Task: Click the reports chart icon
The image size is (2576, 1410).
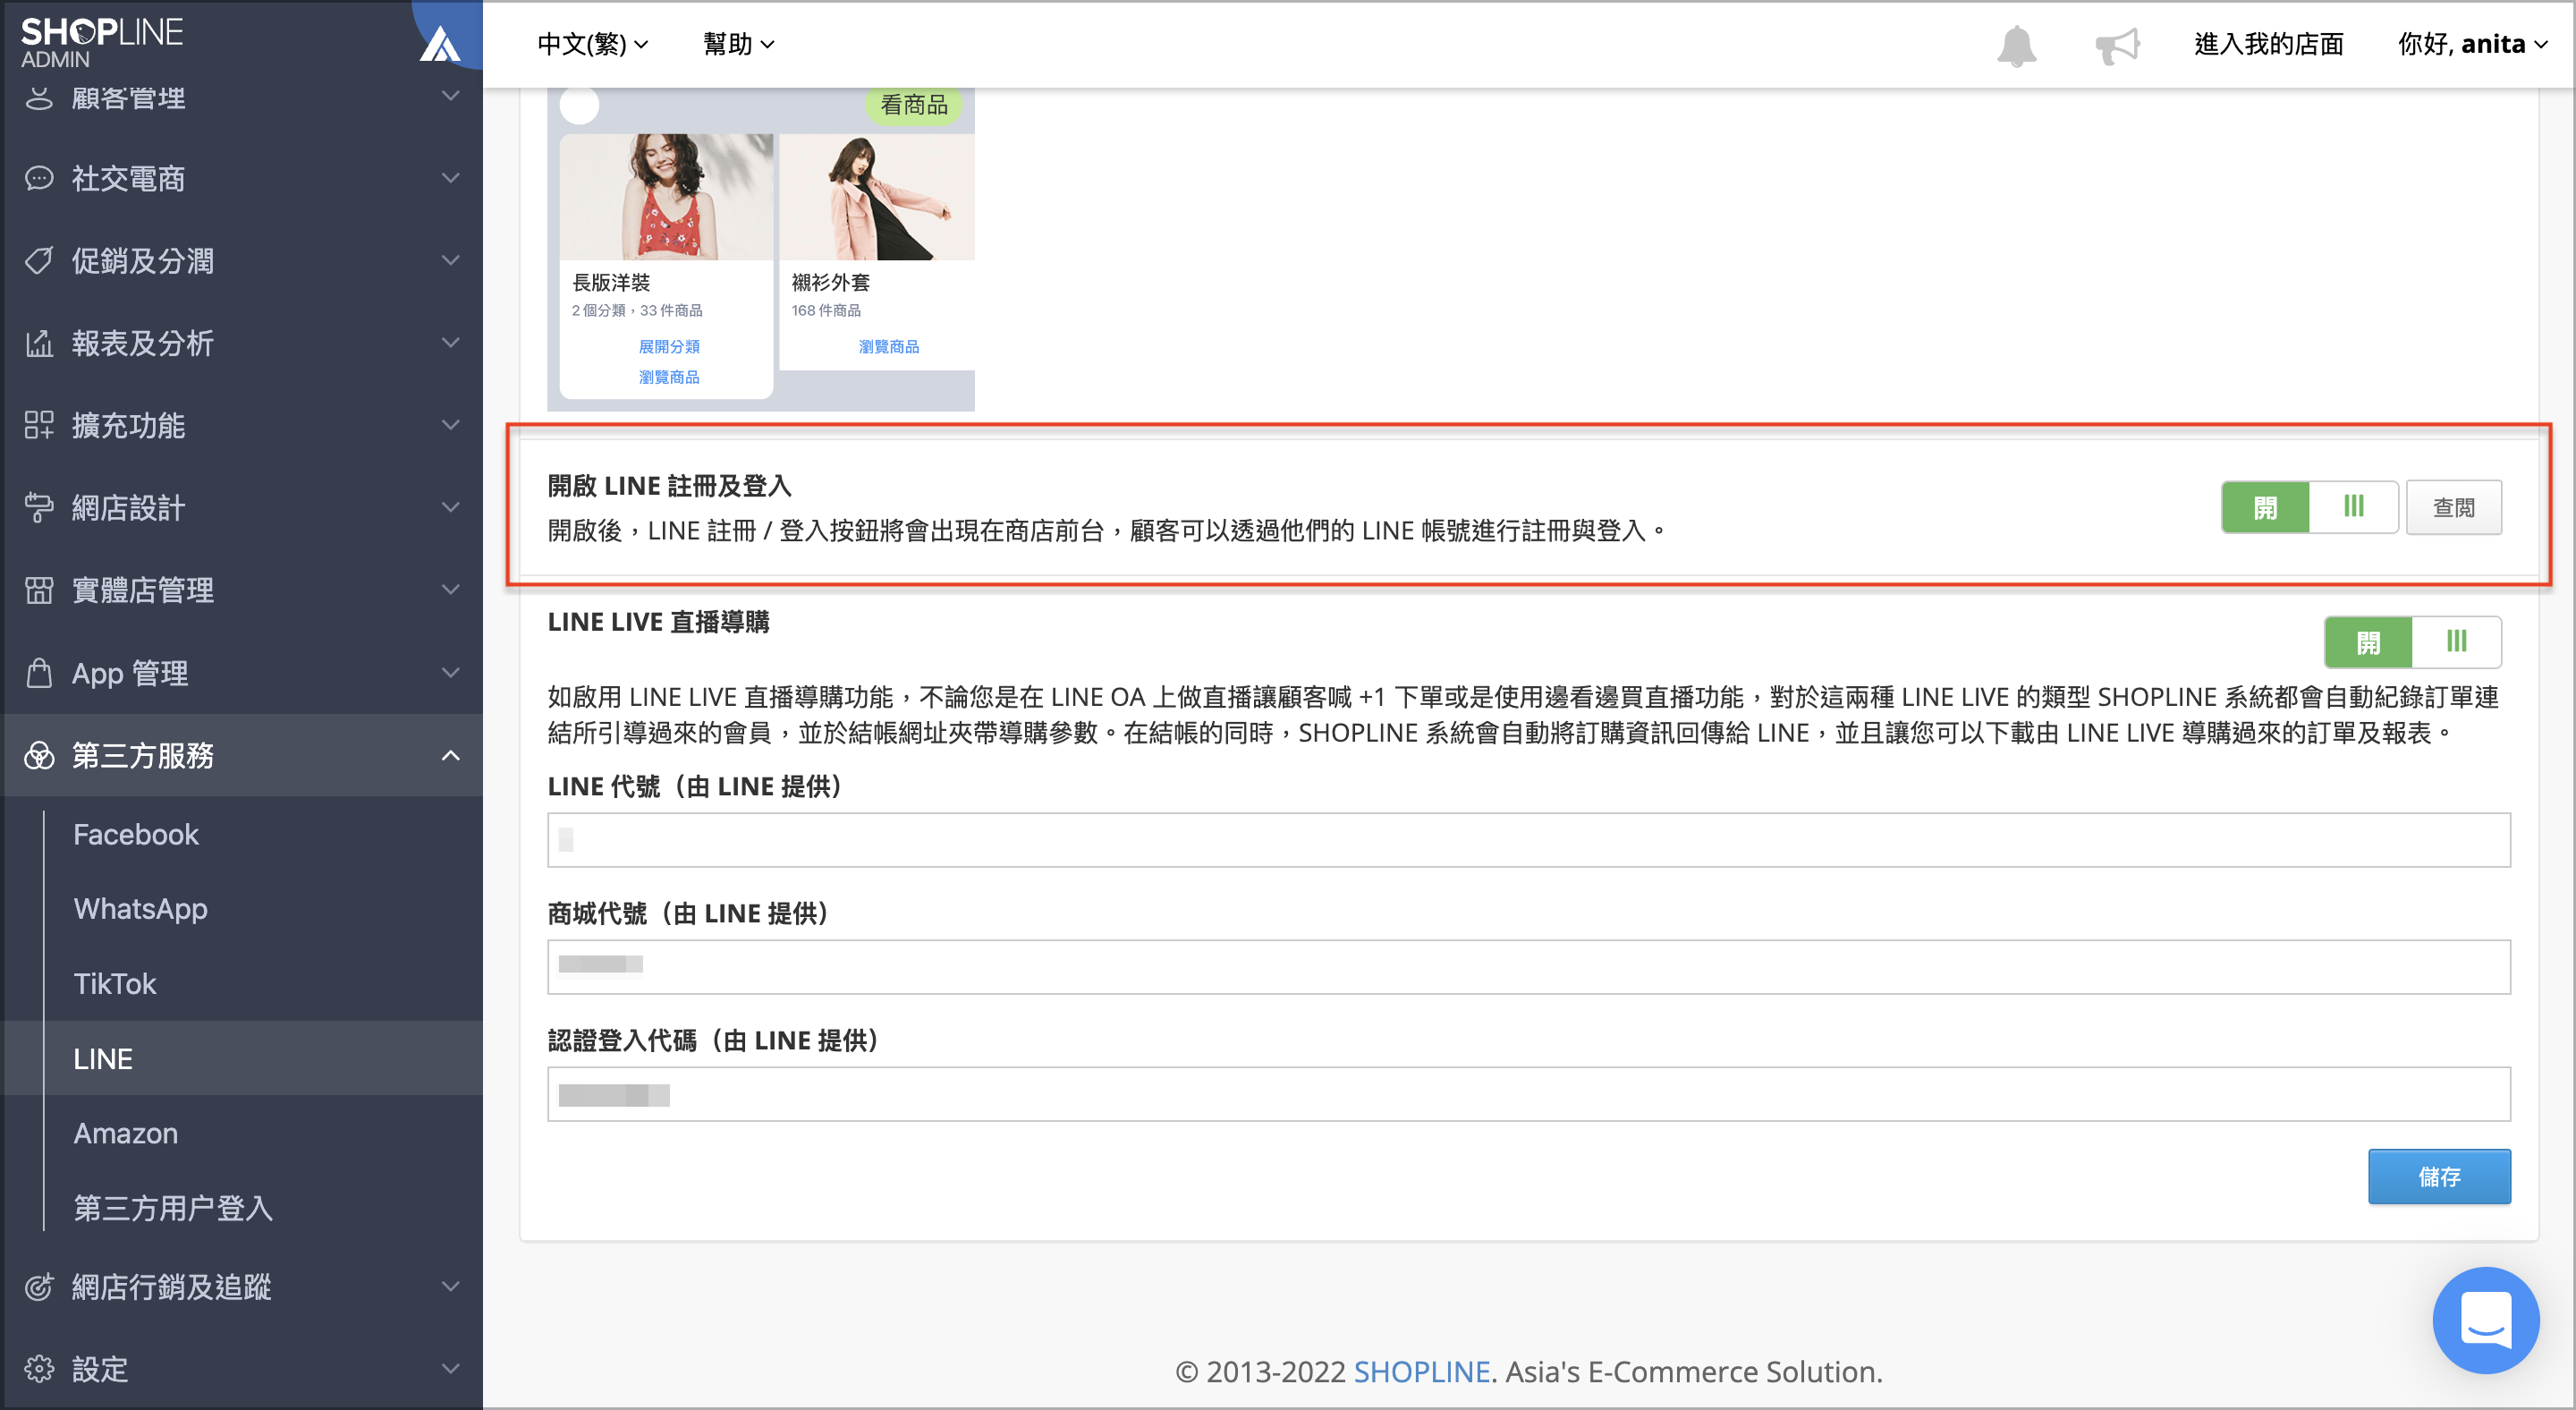Action: point(39,343)
